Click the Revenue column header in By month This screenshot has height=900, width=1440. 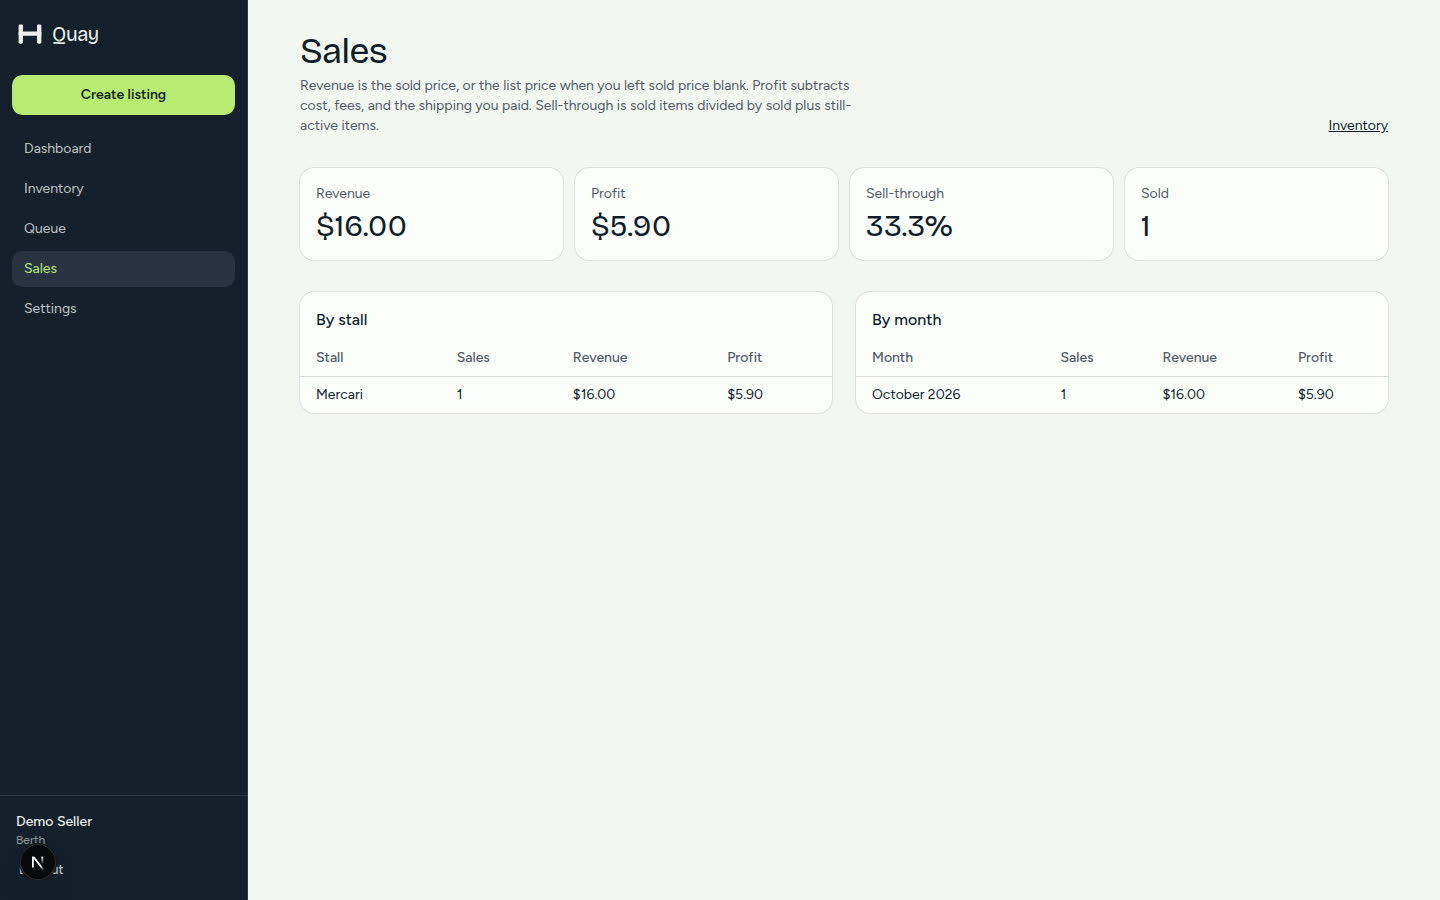(1190, 357)
